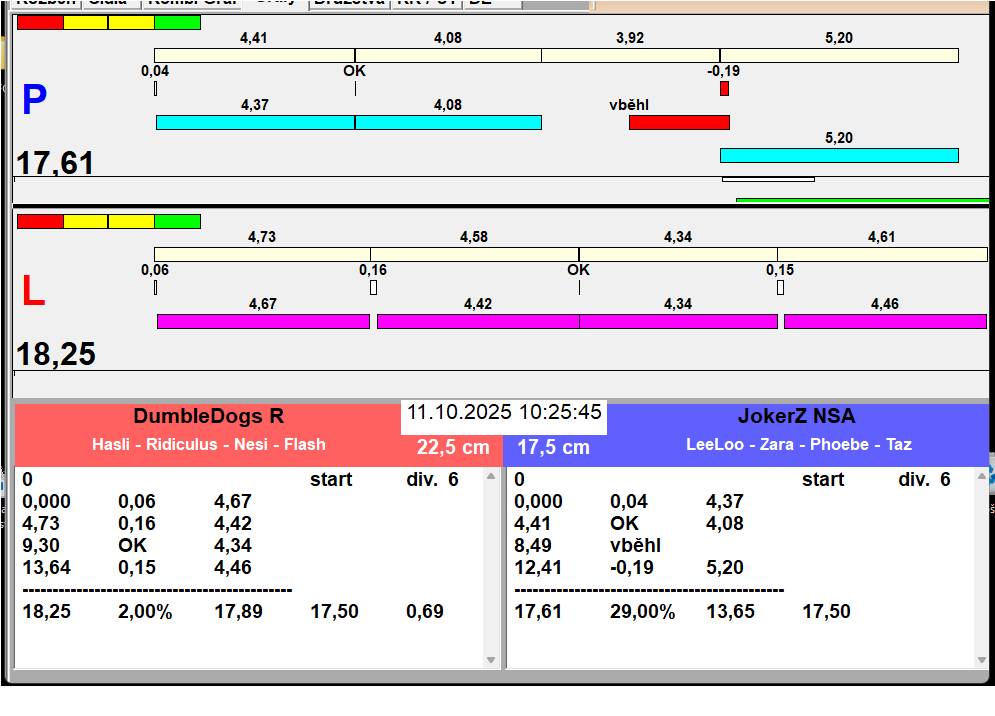This screenshot has height=716, width=995.
Task: Click the 13,65 value in JokerZ summary
Action: 730,612
